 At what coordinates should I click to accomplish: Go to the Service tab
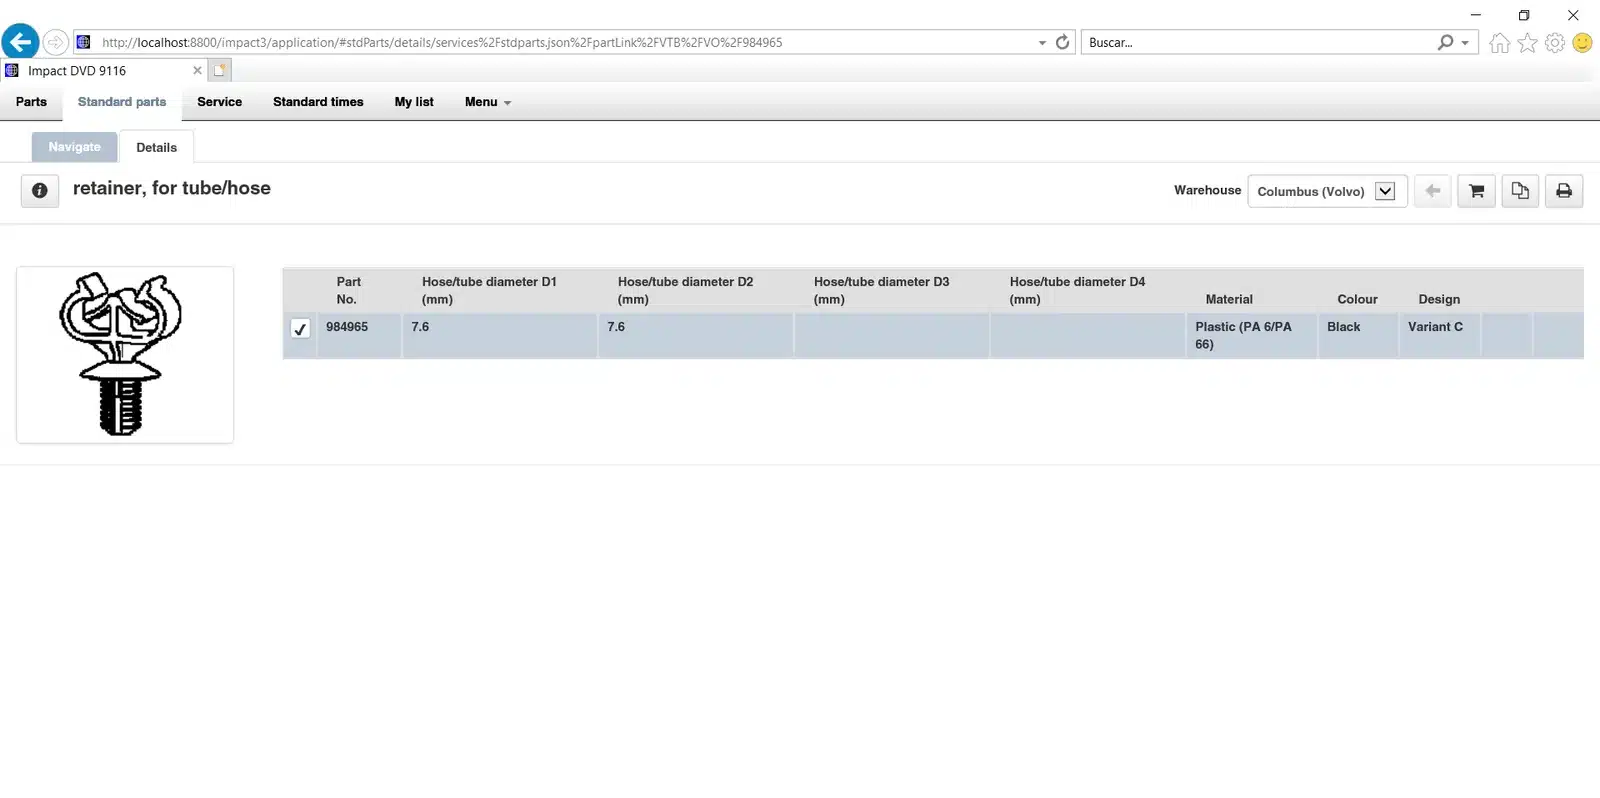coord(219,102)
